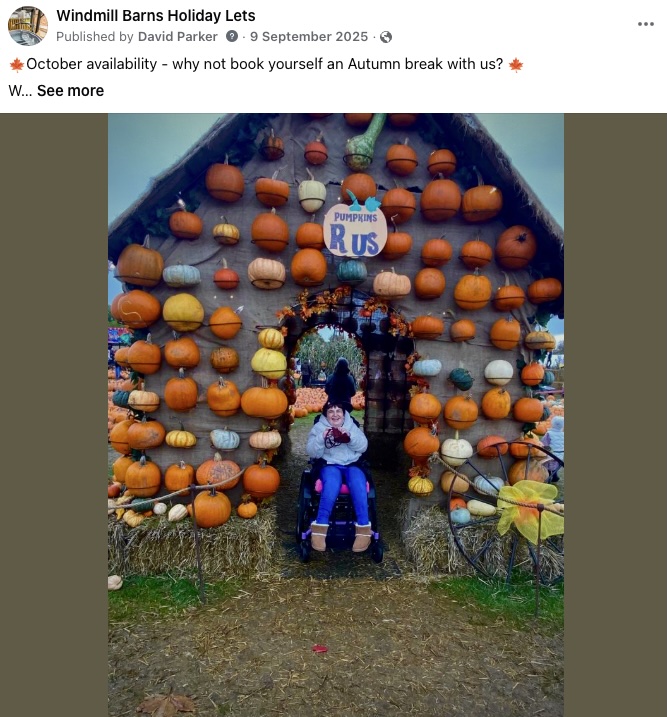The width and height of the screenshot is (667, 717).
Task: Open post options three-dot menu
Action: tap(646, 24)
